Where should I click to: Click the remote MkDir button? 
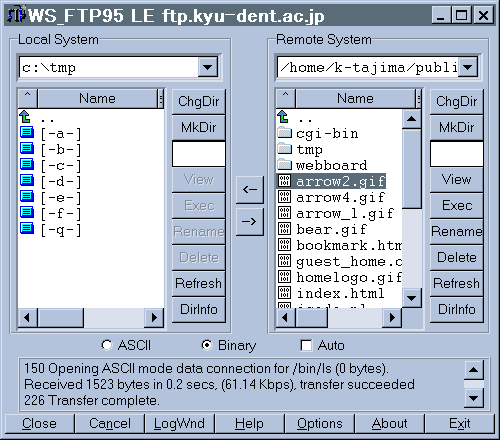coord(457,127)
